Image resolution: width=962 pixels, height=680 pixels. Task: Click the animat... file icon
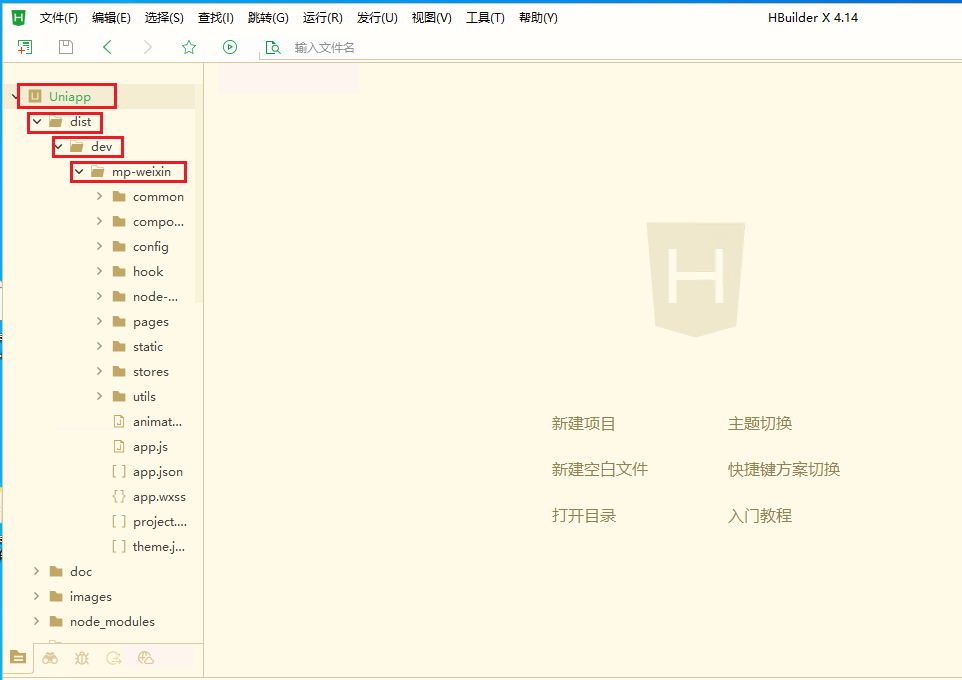[119, 422]
